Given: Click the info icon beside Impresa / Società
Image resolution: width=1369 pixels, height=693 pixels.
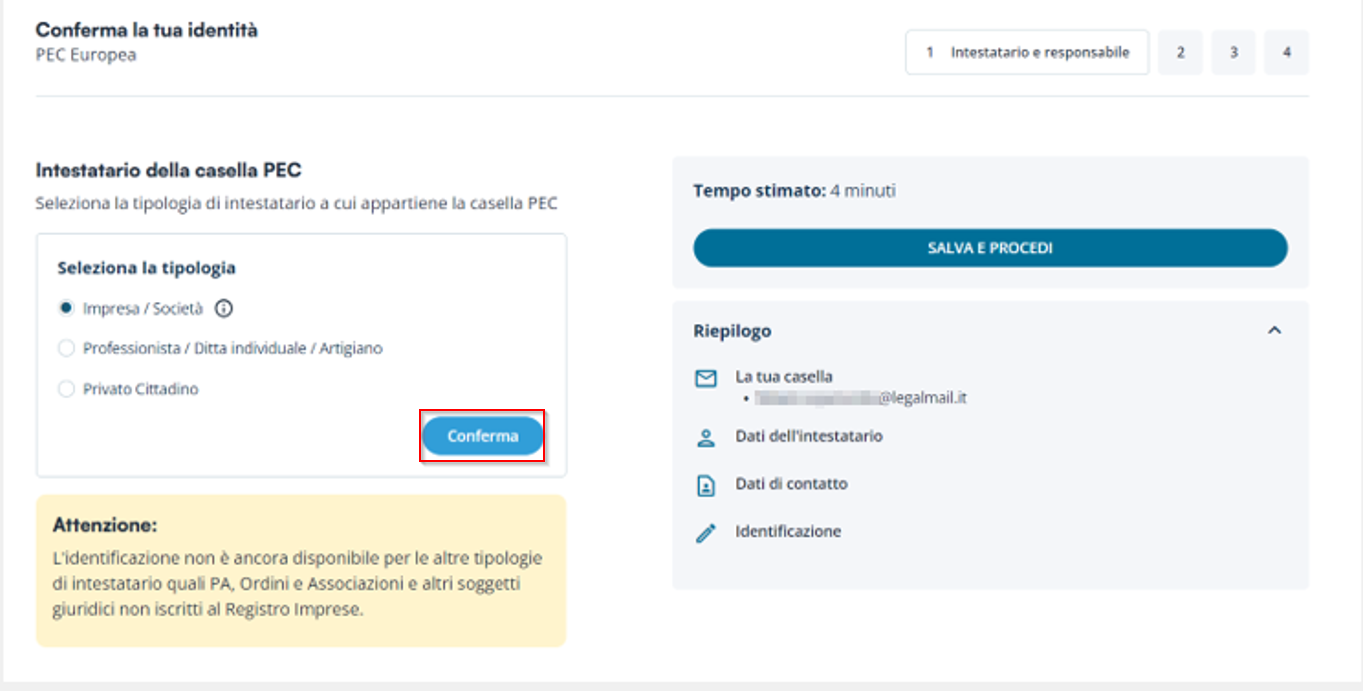Looking at the screenshot, I should pos(224,309).
